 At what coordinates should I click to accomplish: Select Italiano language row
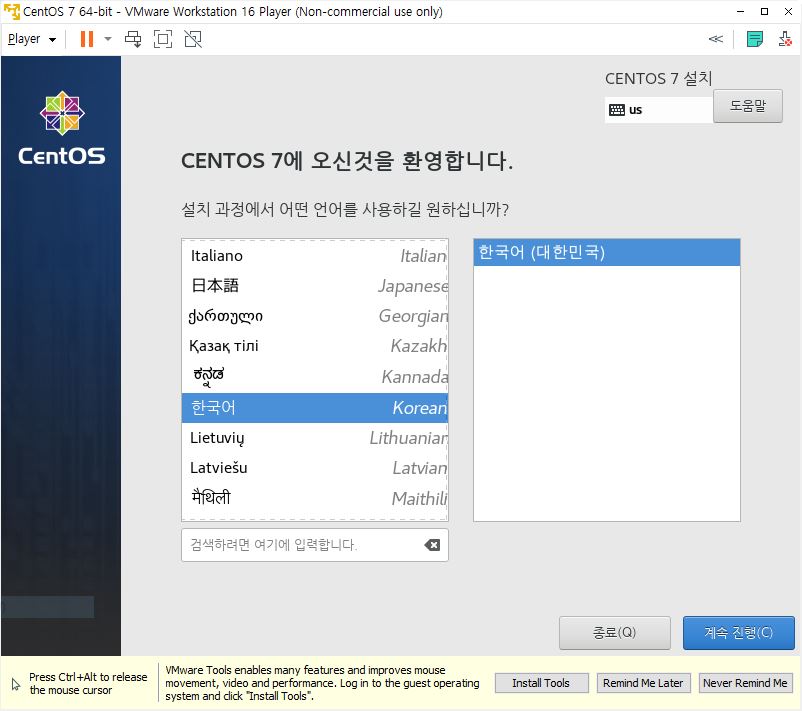pyautogui.click(x=315, y=256)
